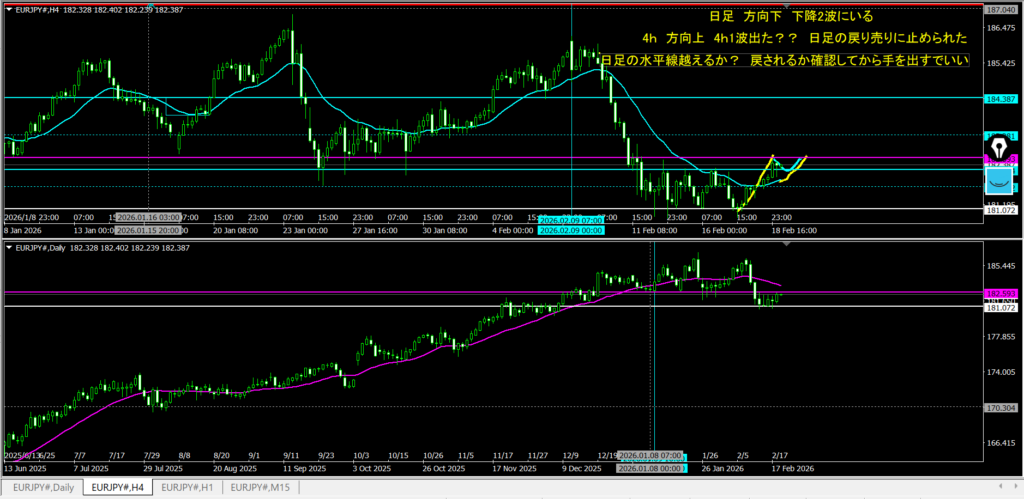Click the blue smiley face icon
1024x499 pixels.
(x=1000, y=181)
